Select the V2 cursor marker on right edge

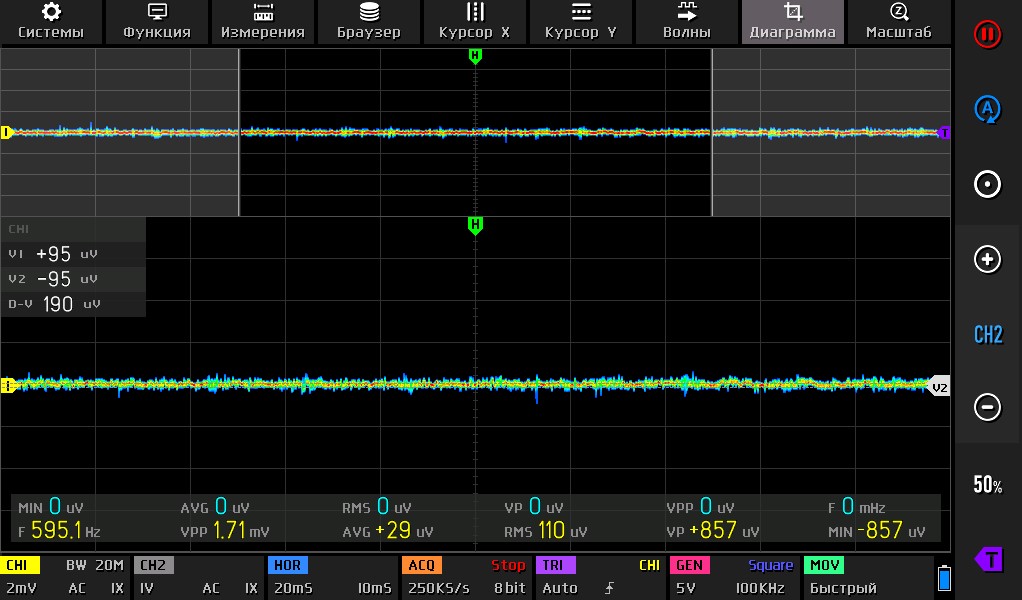click(939, 387)
